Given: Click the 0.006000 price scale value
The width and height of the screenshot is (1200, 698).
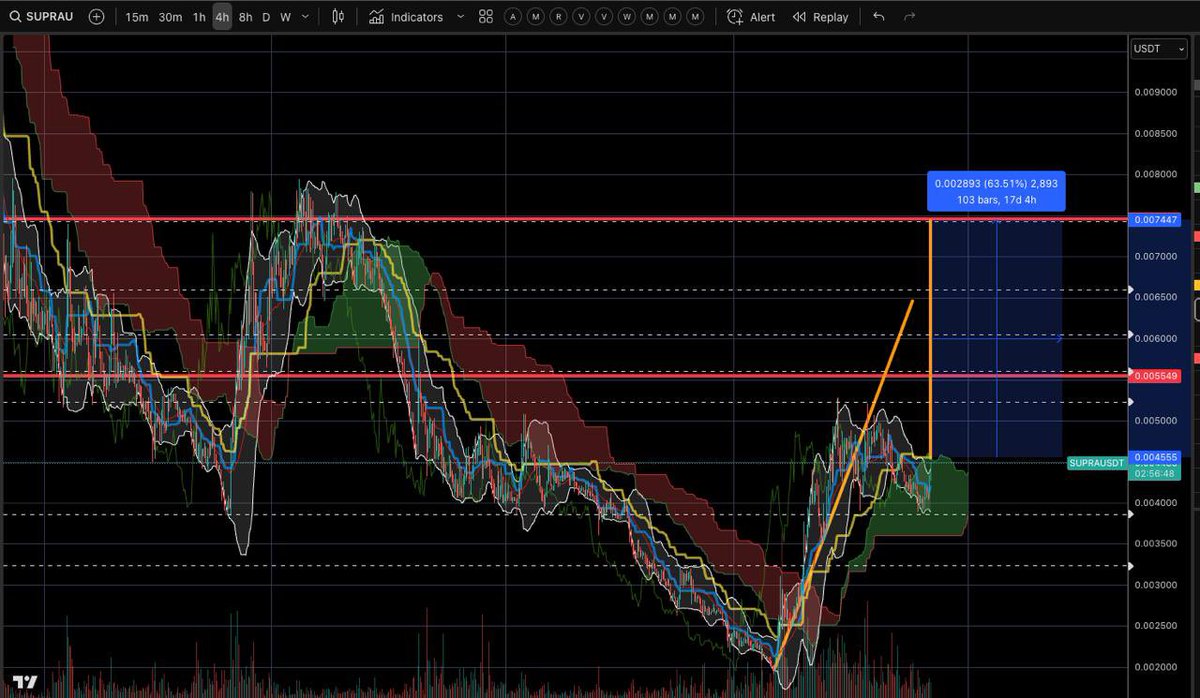Looking at the screenshot, I should point(1155,338).
